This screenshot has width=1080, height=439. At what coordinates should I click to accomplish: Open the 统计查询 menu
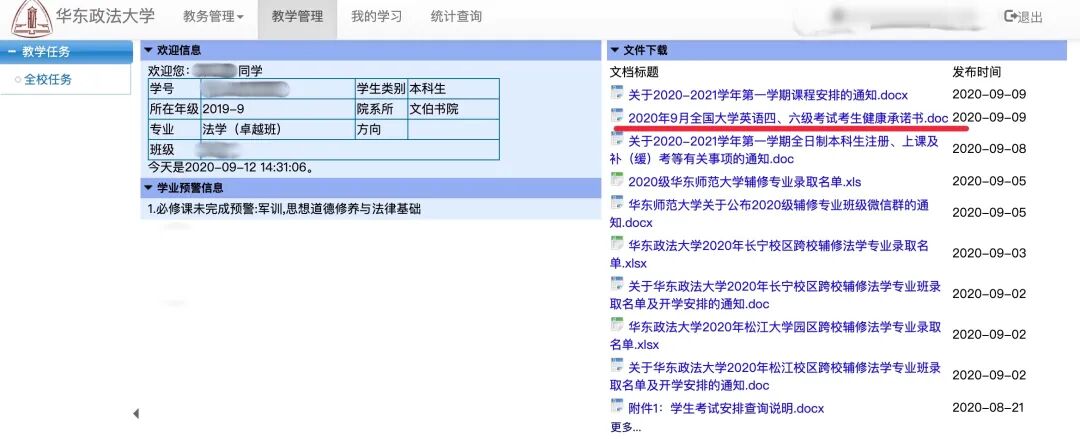(456, 17)
